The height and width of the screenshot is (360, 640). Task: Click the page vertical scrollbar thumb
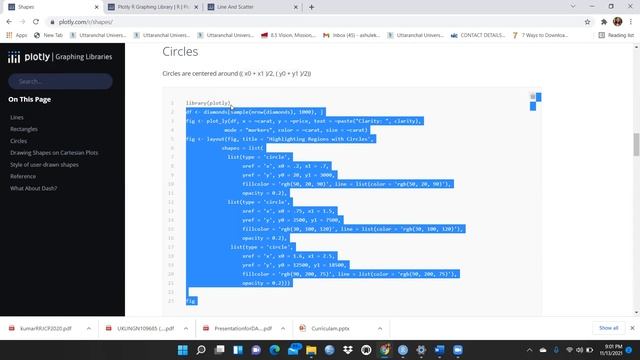click(636, 144)
